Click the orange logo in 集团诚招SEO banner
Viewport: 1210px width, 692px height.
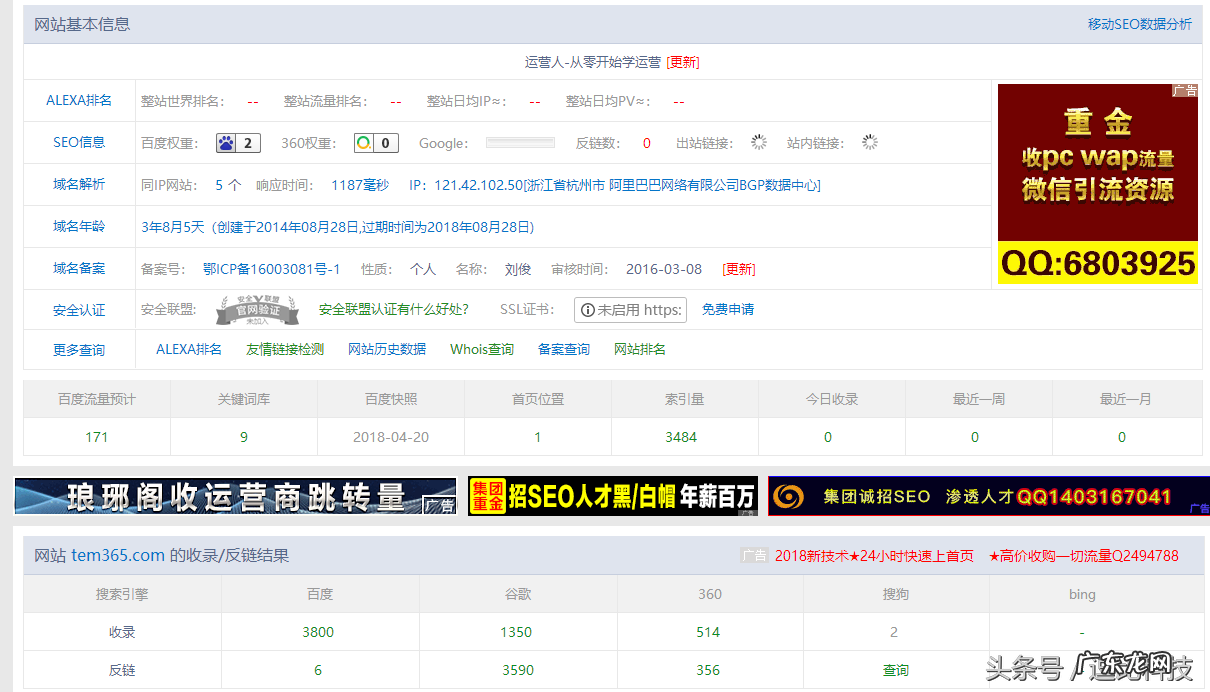pyautogui.click(x=789, y=495)
